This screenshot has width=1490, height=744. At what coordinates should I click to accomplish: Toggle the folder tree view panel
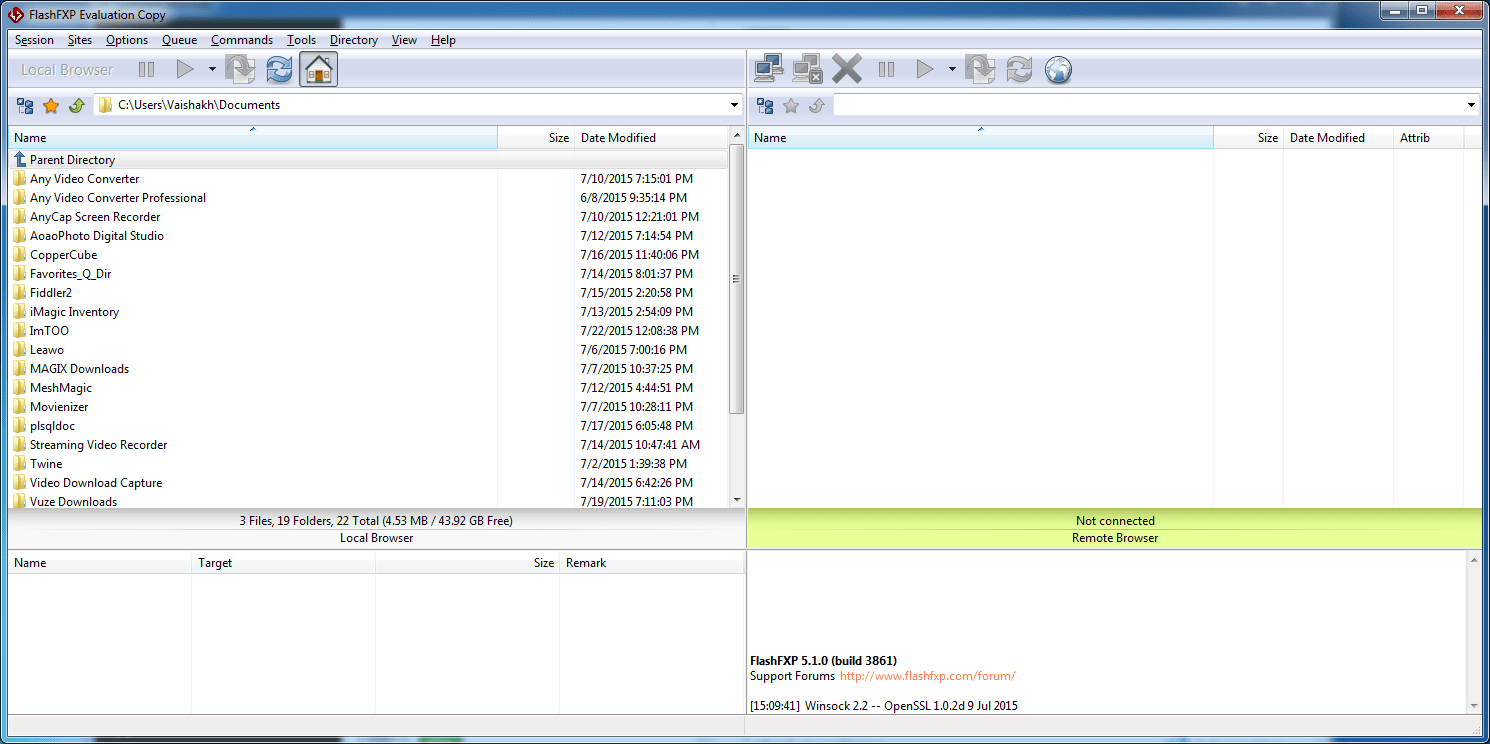click(24, 105)
